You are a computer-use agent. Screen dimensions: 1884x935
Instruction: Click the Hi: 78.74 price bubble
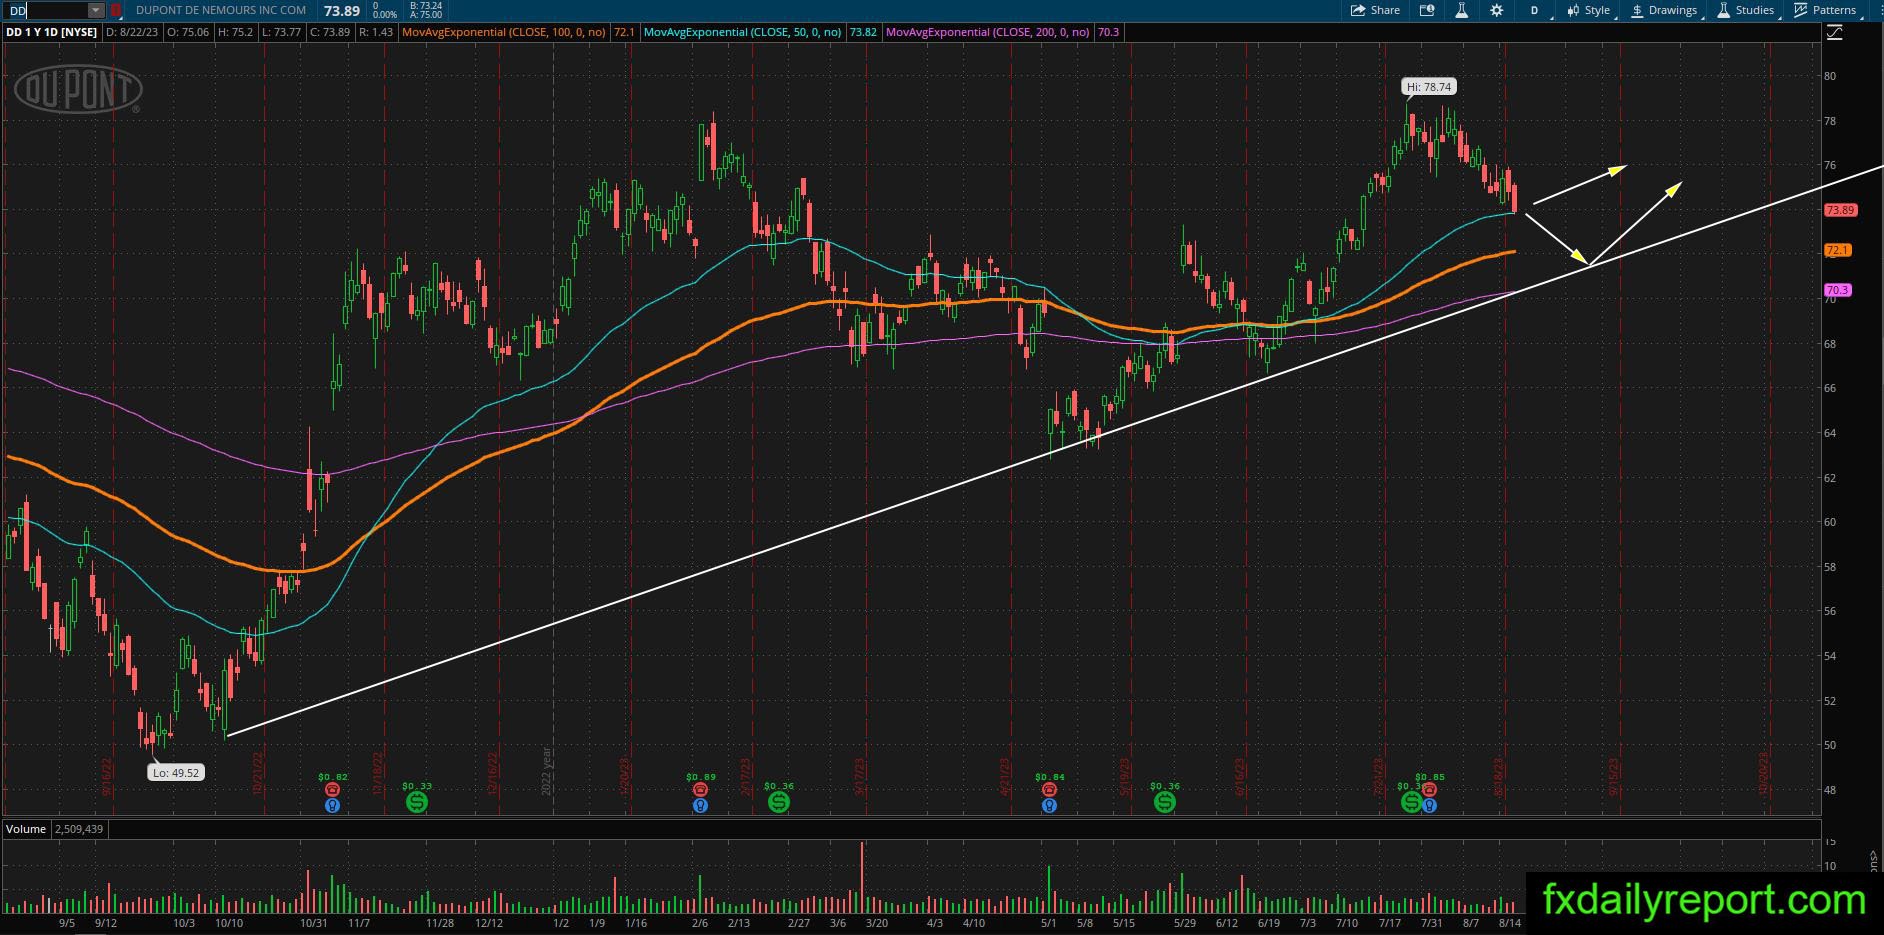tap(1428, 87)
